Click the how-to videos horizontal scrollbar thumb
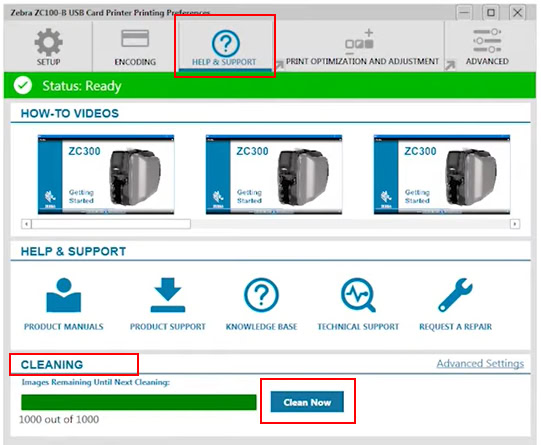Screen dimensions: 541x445 [111, 224]
